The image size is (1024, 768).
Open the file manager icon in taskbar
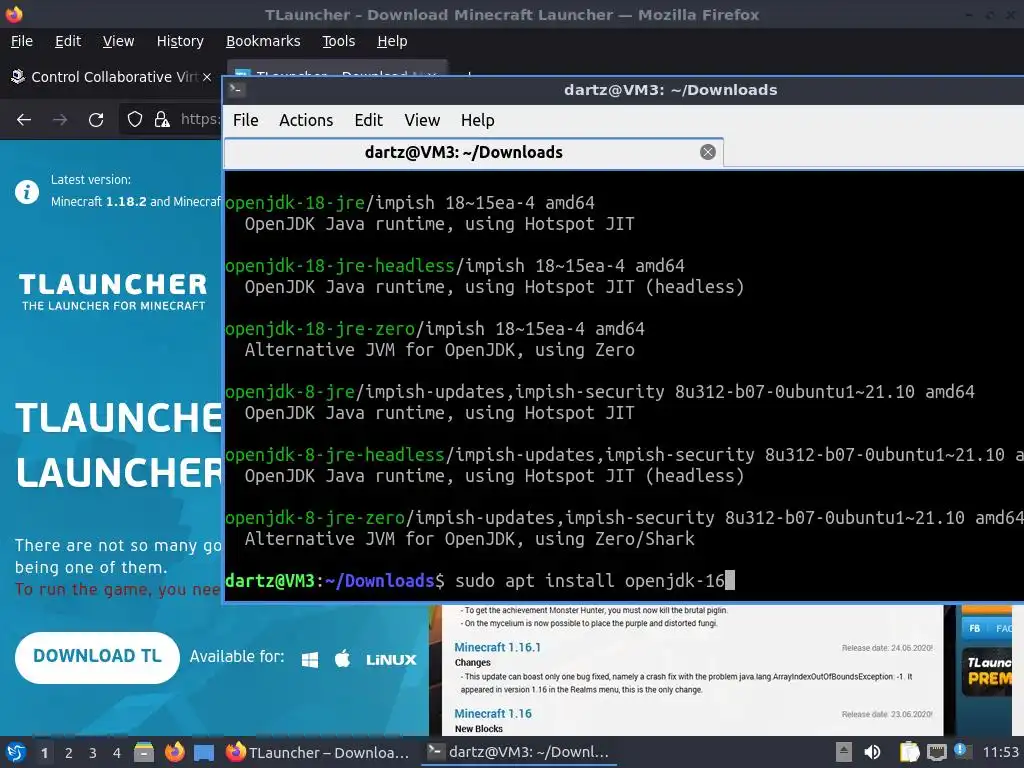(144, 752)
